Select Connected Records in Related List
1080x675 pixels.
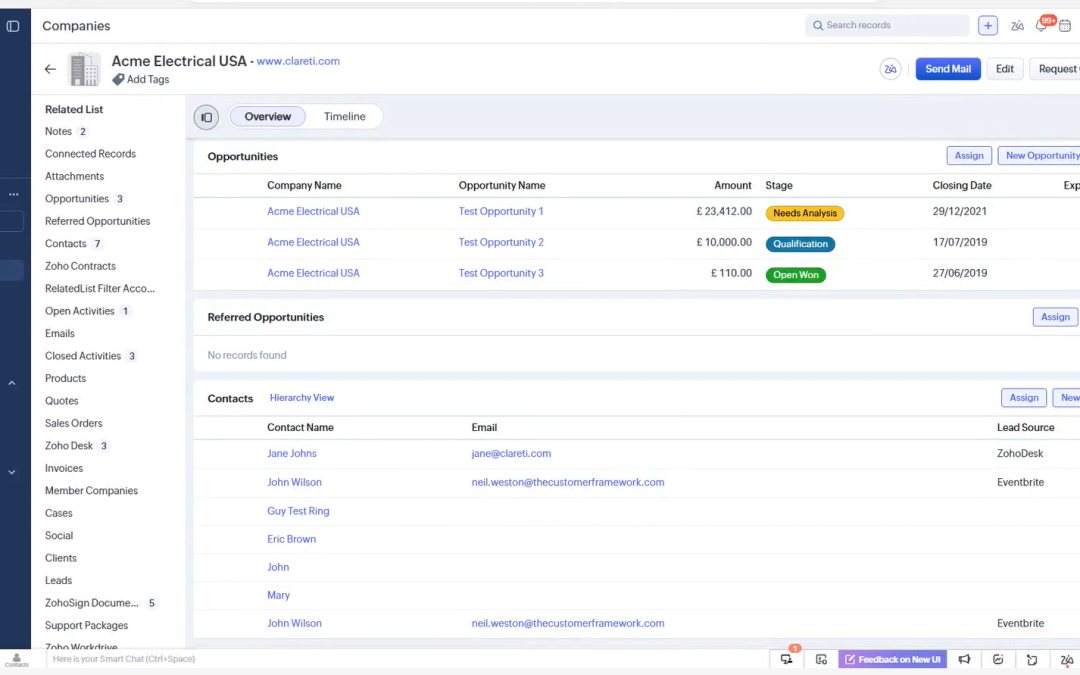[90, 154]
